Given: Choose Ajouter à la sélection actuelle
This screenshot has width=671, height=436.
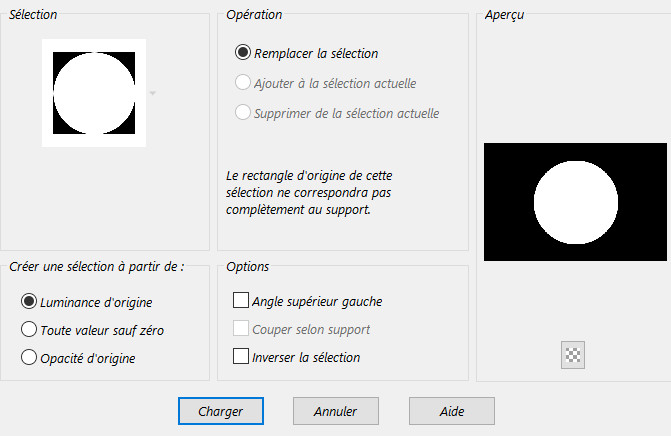Looking at the screenshot, I should pos(243,83).
